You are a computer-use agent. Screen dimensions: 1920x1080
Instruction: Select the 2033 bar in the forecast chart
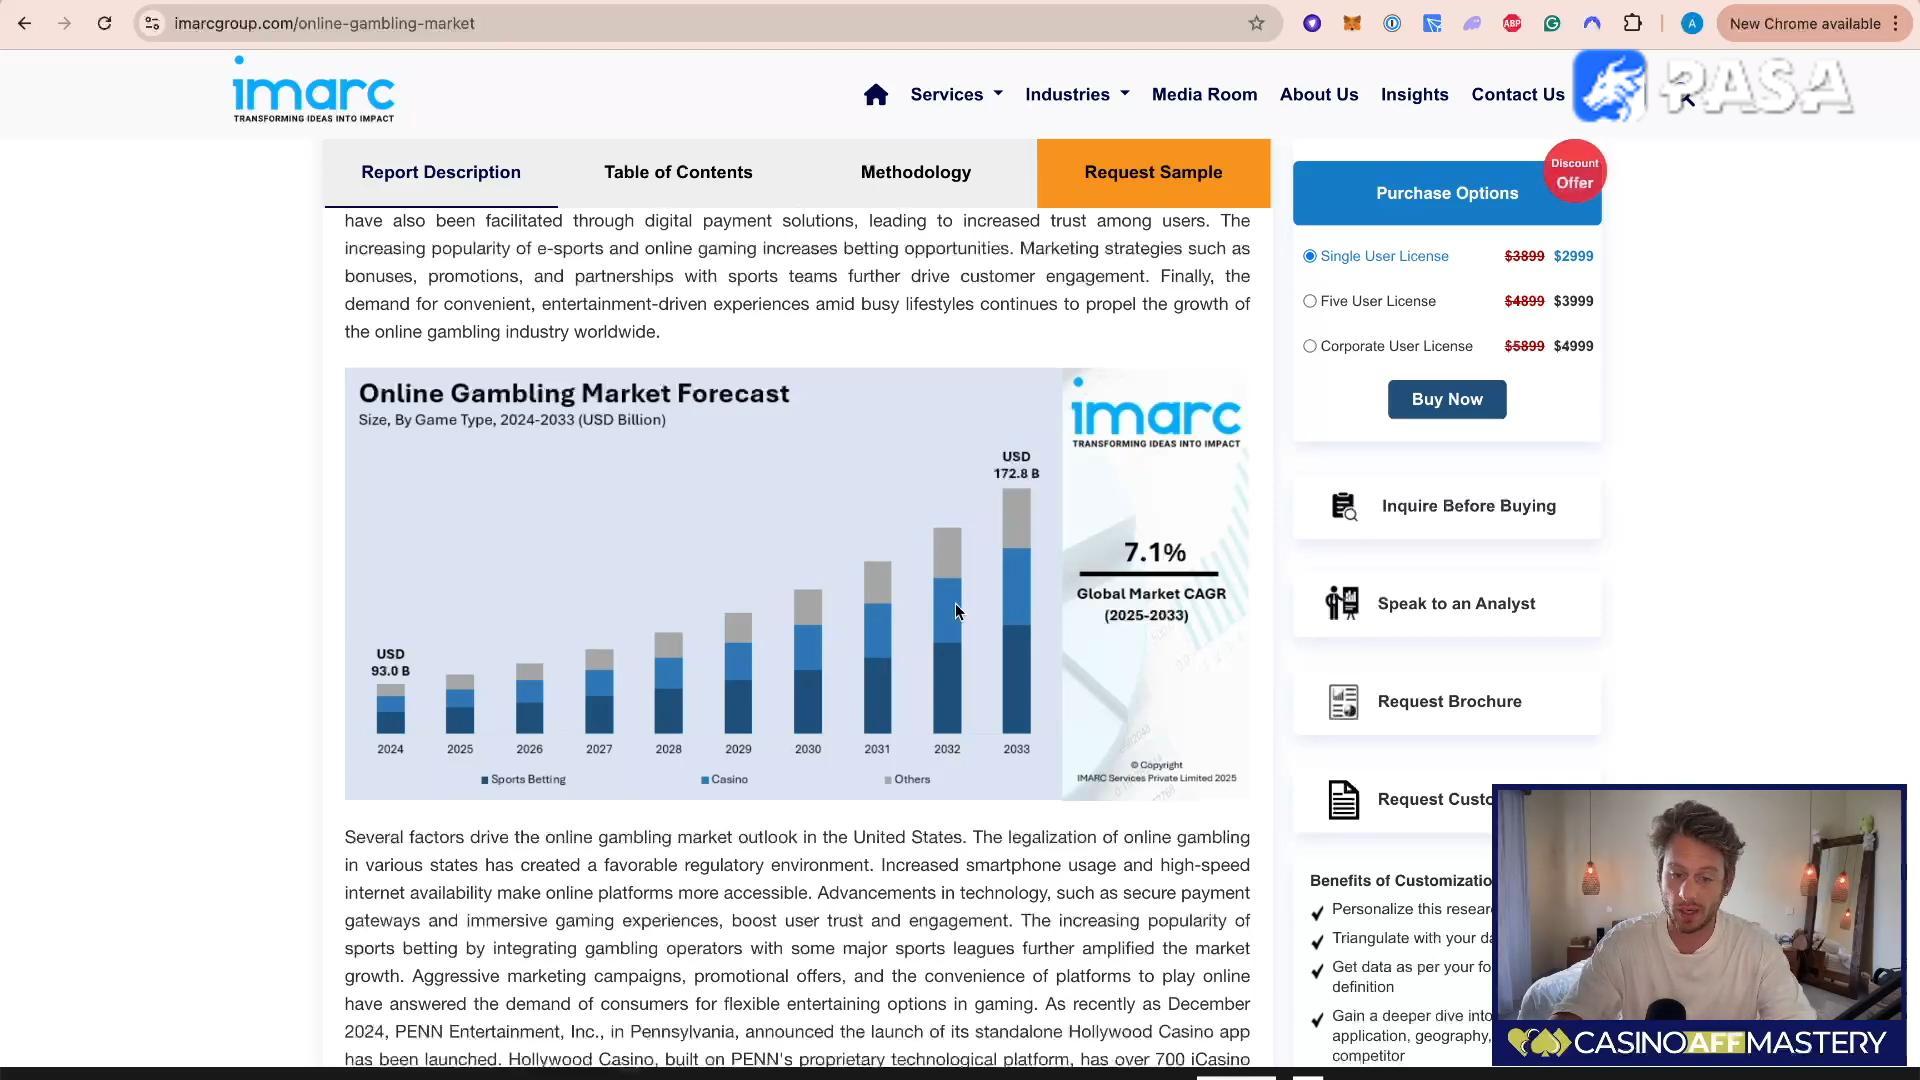(1016, 611)
